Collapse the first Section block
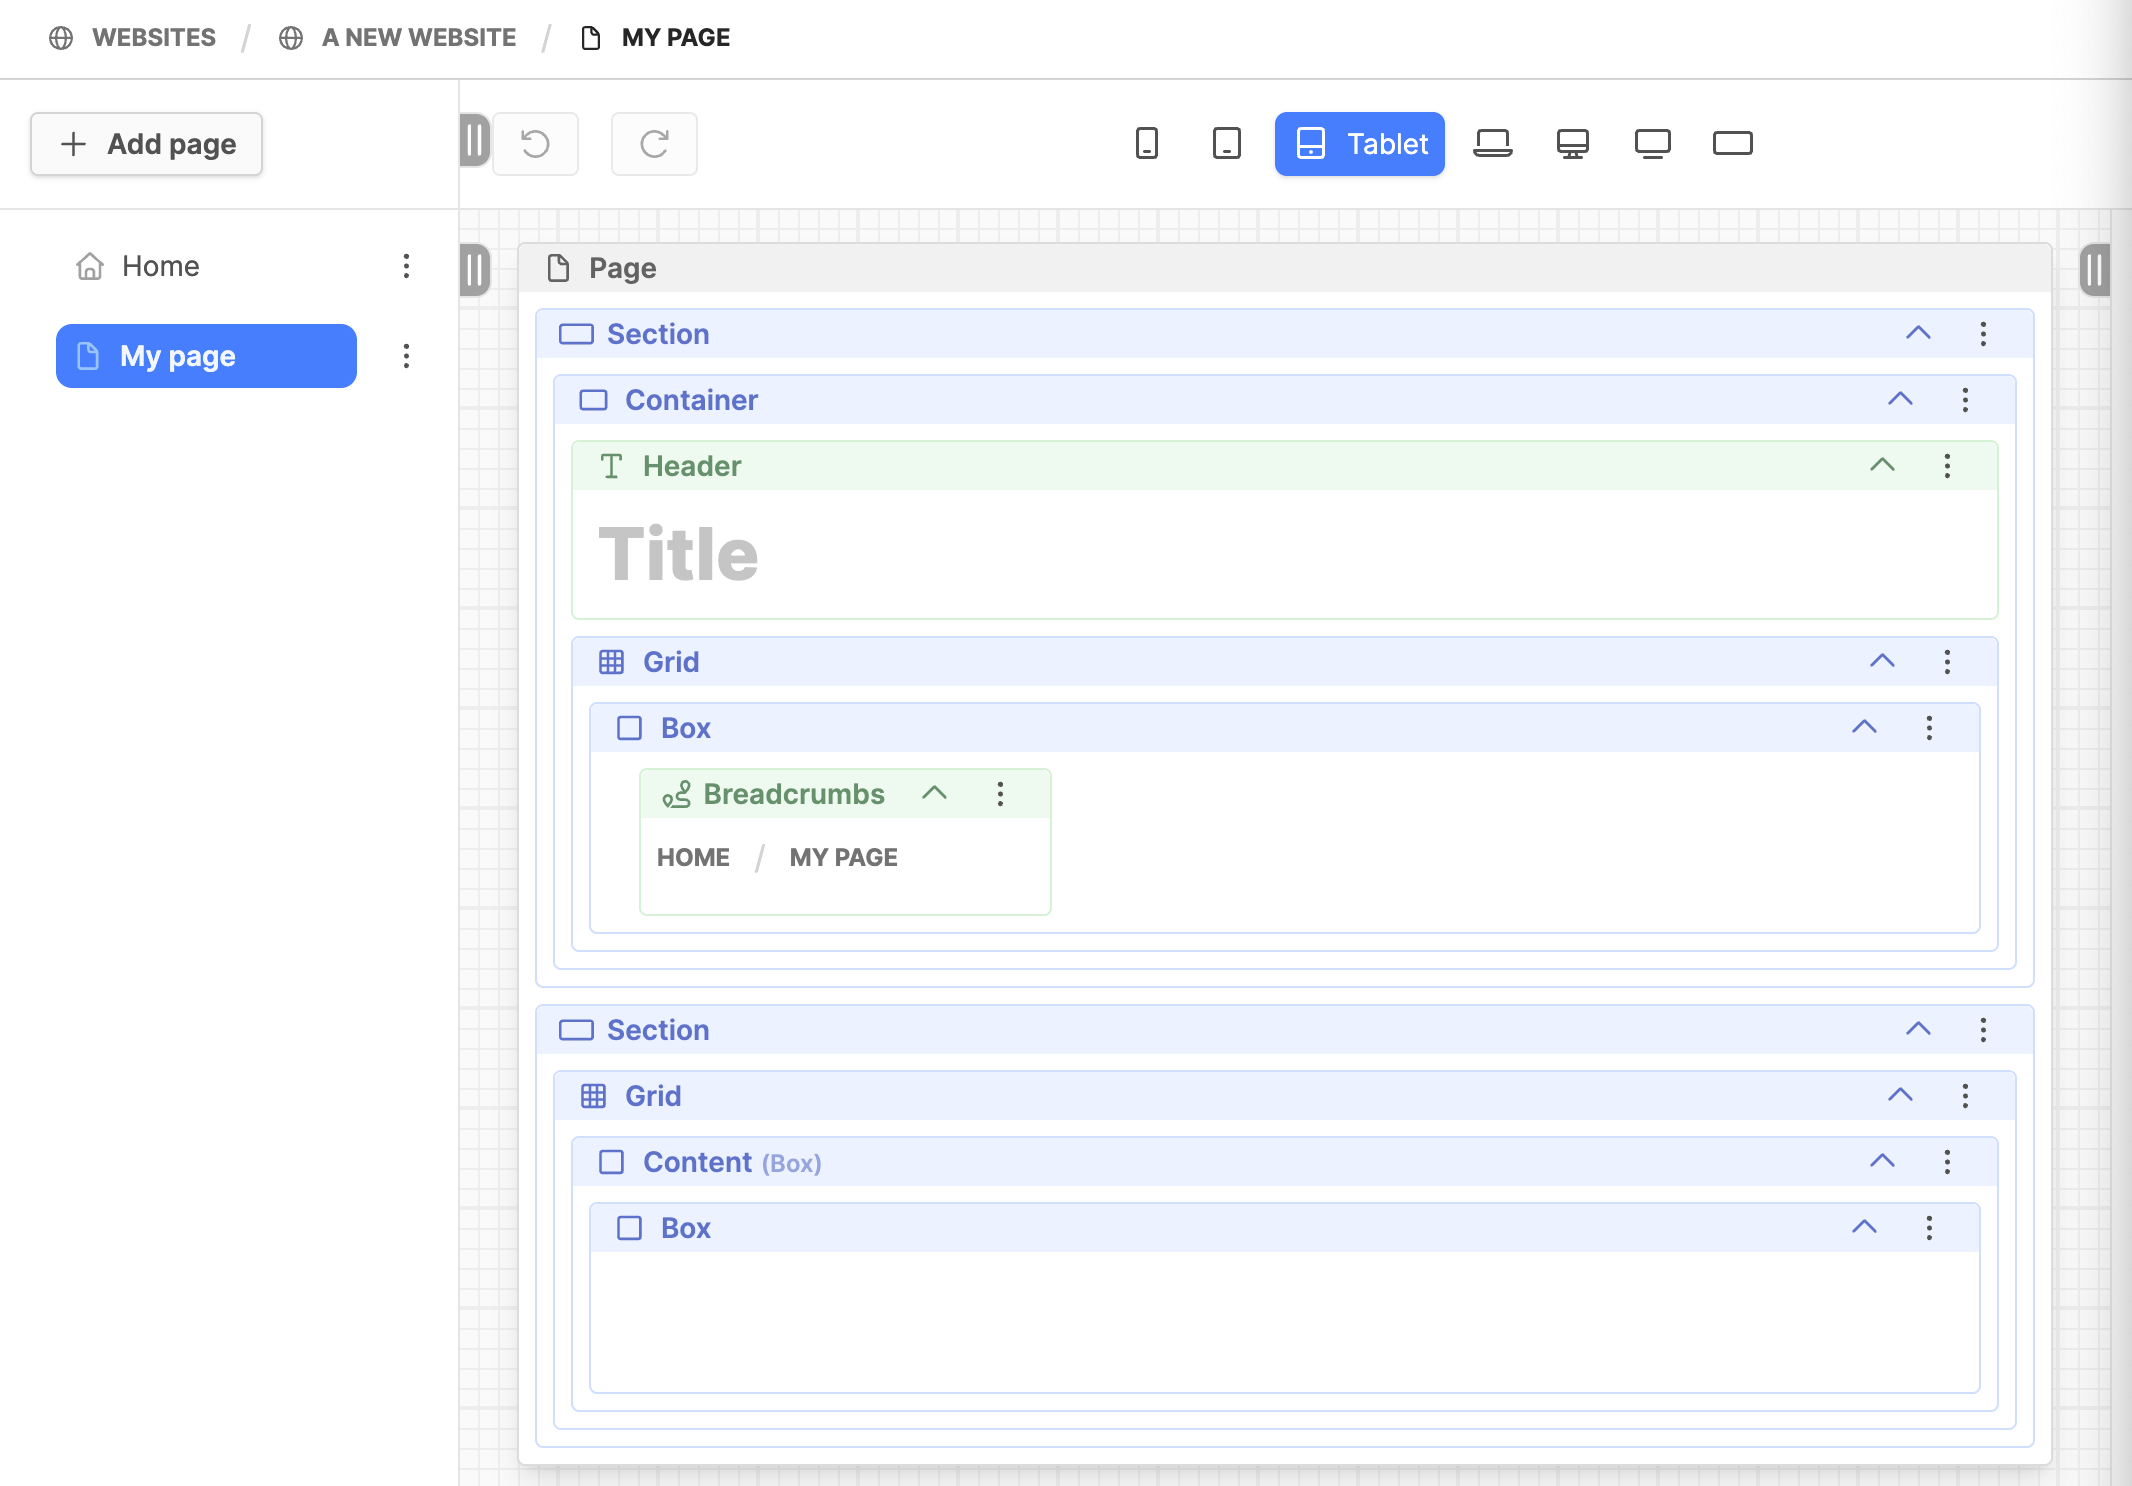Viewport: 2132px width, 1486px height. tap(1918, 333)
